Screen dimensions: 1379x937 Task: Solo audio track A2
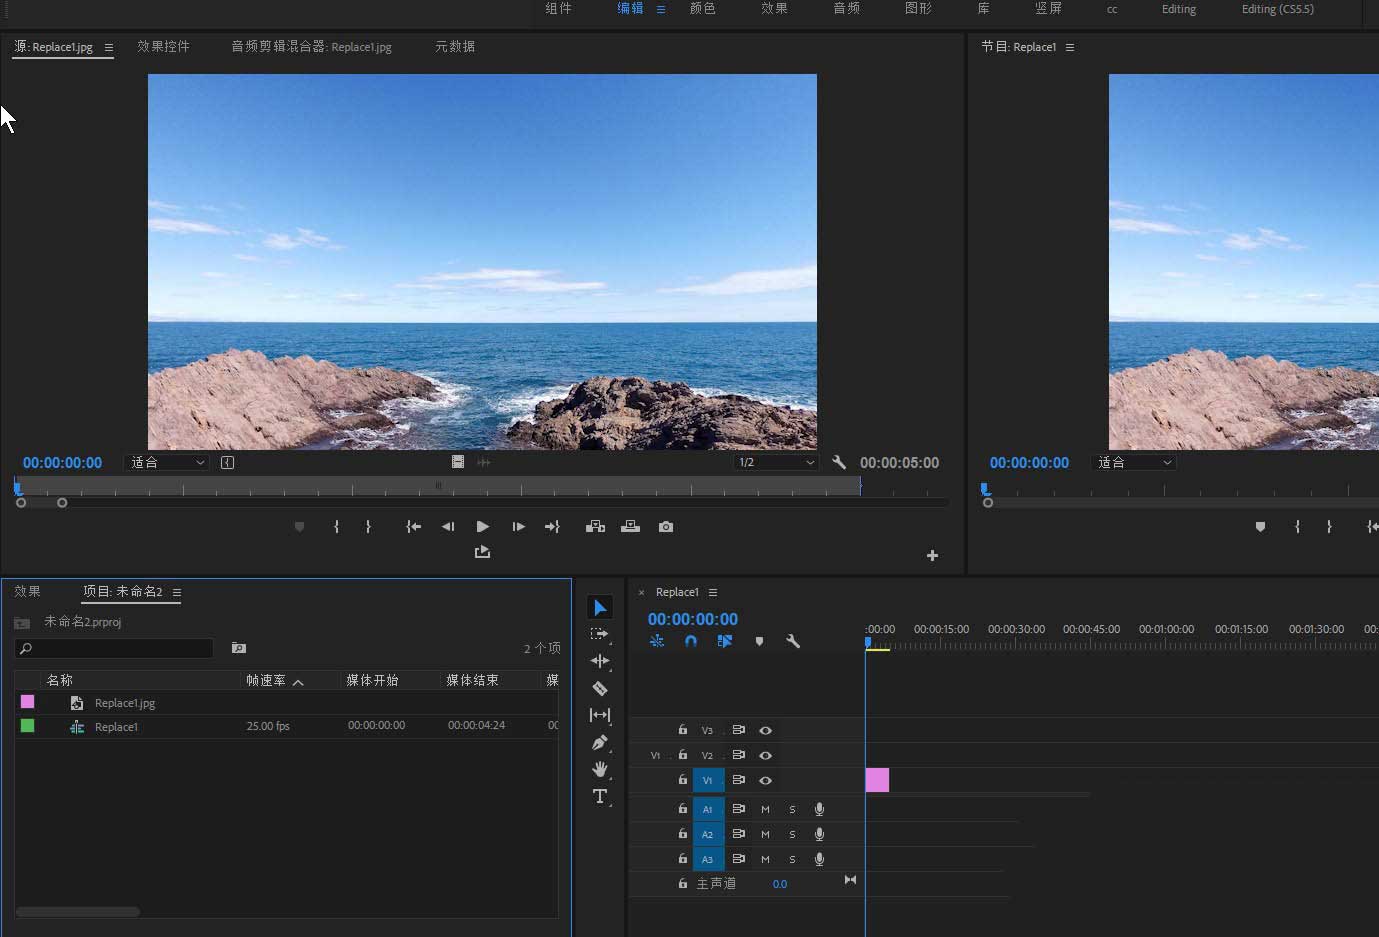(792, 834)
